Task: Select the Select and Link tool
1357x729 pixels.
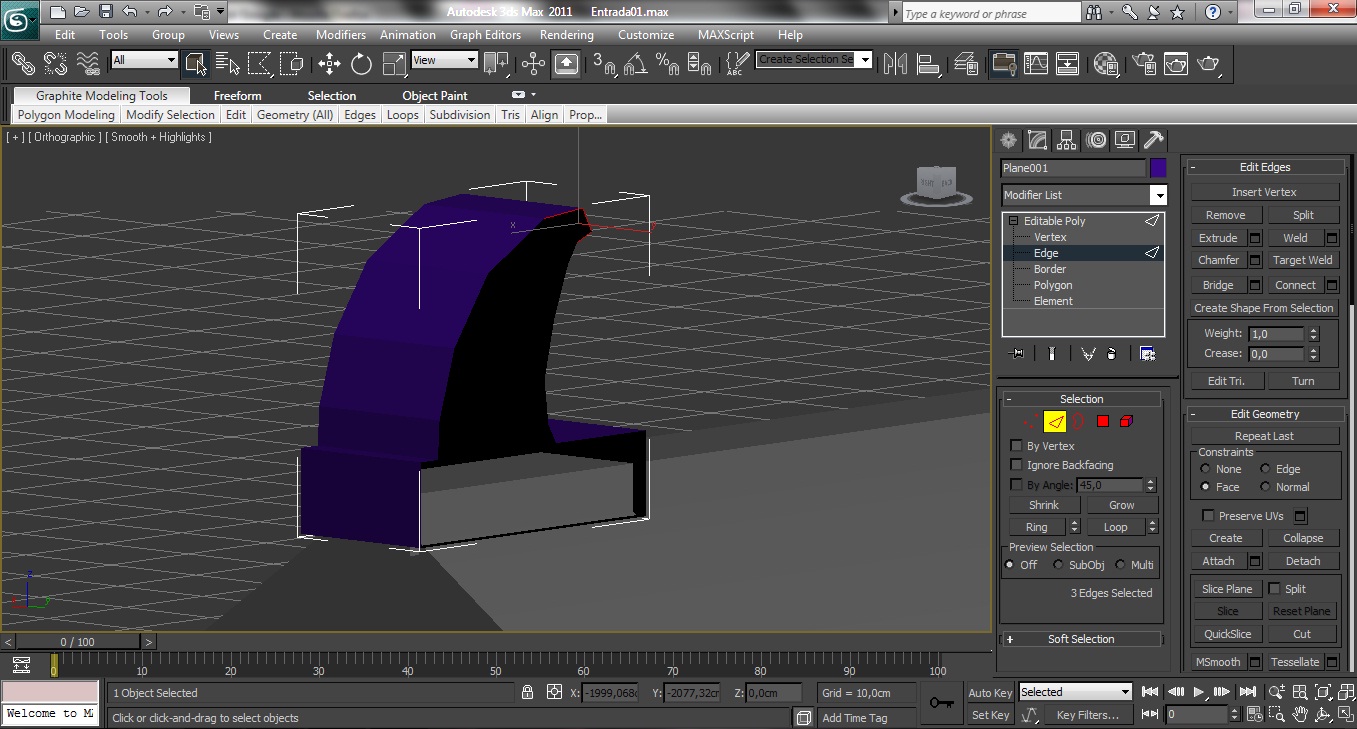Action: (22, 64)
